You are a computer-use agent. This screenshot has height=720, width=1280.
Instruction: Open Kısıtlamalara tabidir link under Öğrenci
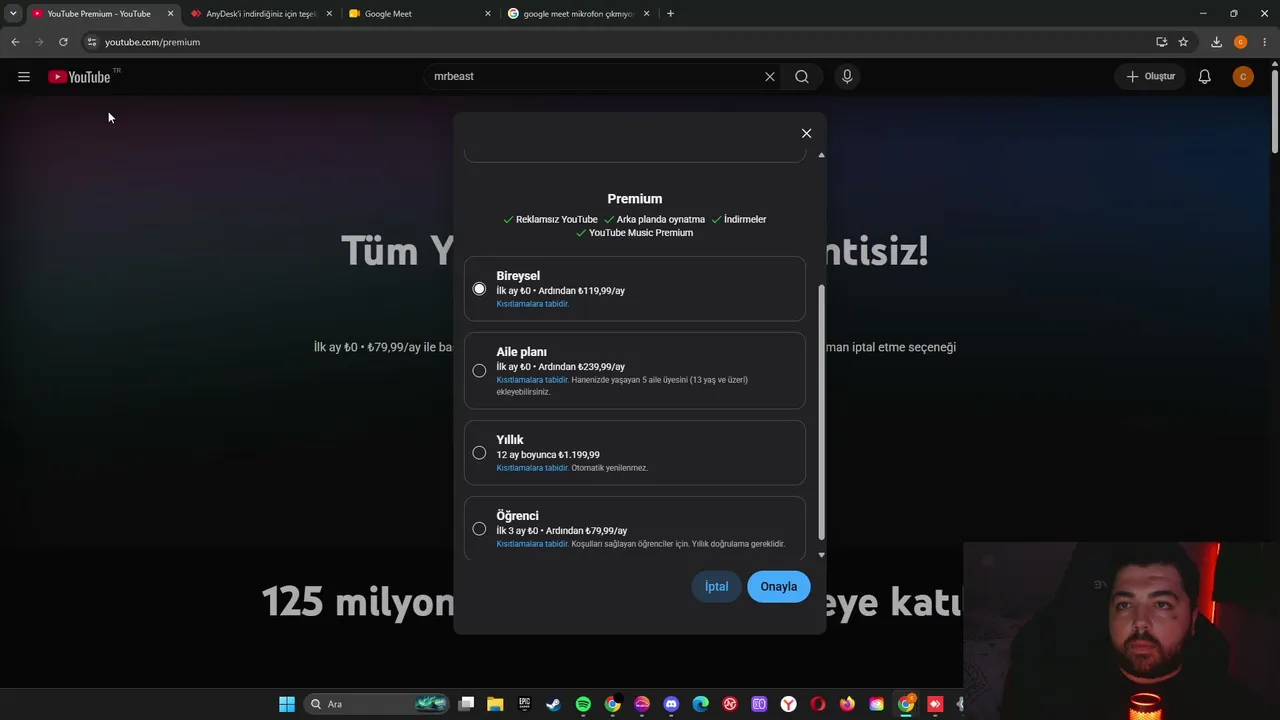[532, 544]
